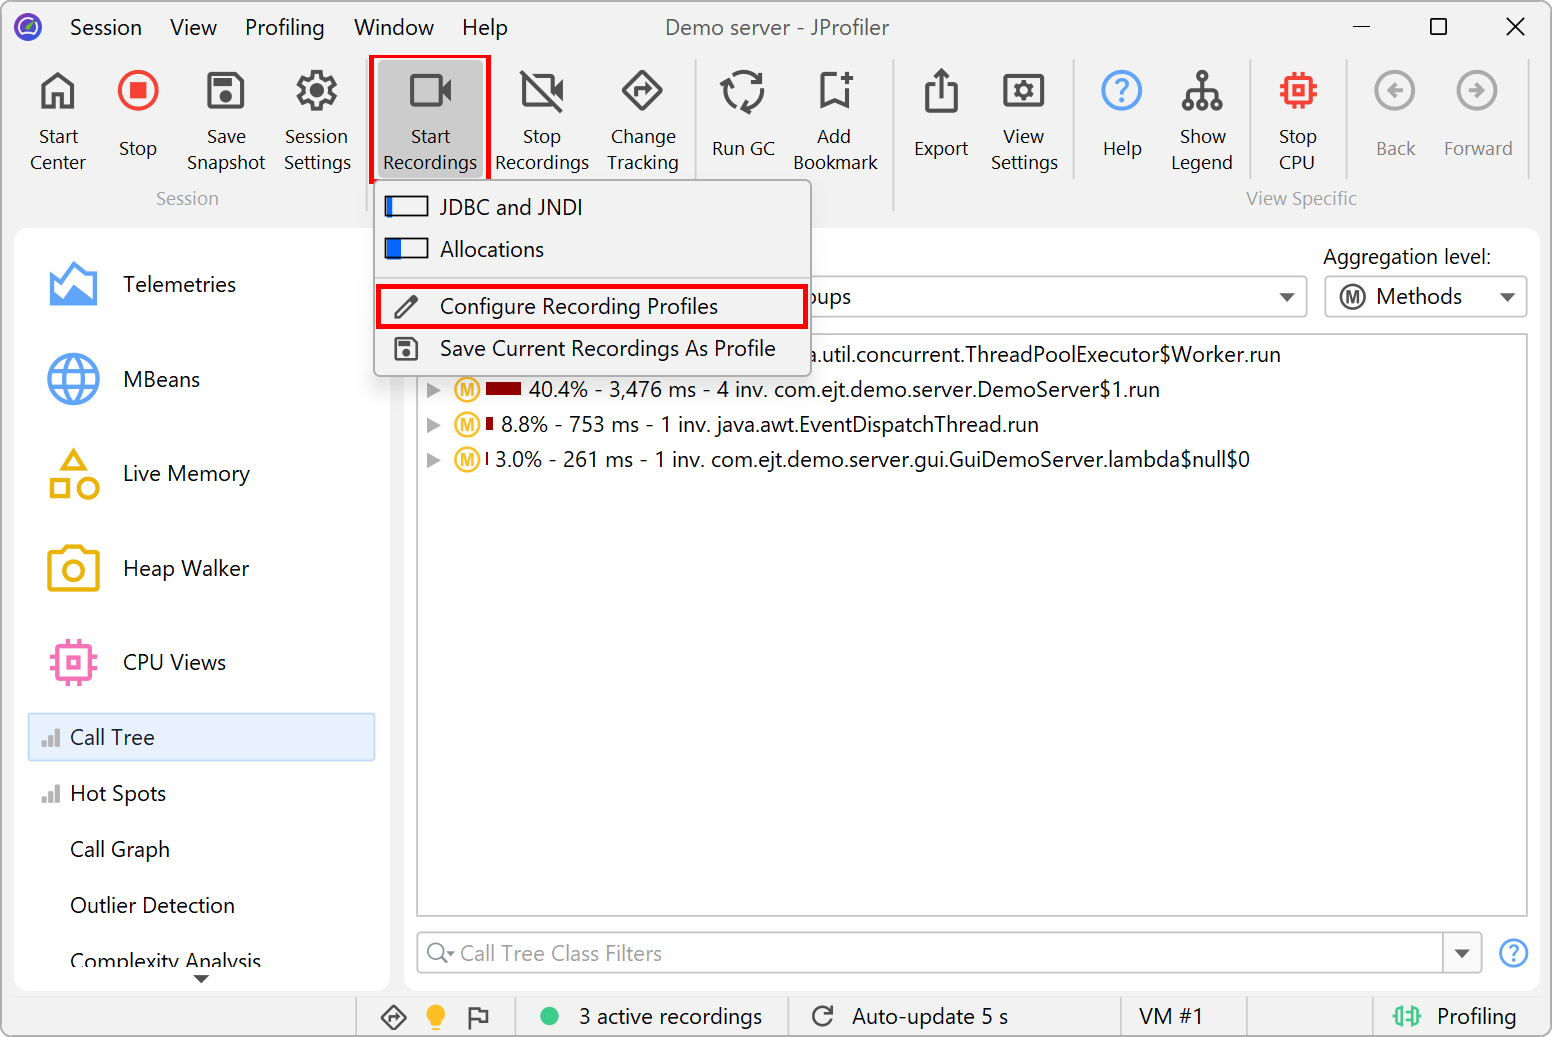Expand the EventDispatchThread.run tree node
The height and width of the screenshot is (1037, 1552).
(434, 425)
